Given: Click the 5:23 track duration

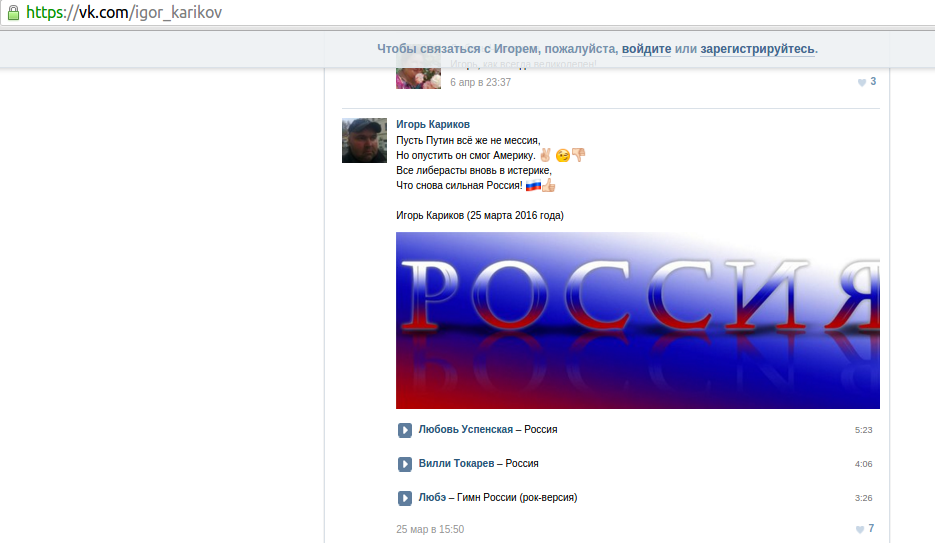Looking at the screenshot, I should pyautogui.click(x=863, y=430).
